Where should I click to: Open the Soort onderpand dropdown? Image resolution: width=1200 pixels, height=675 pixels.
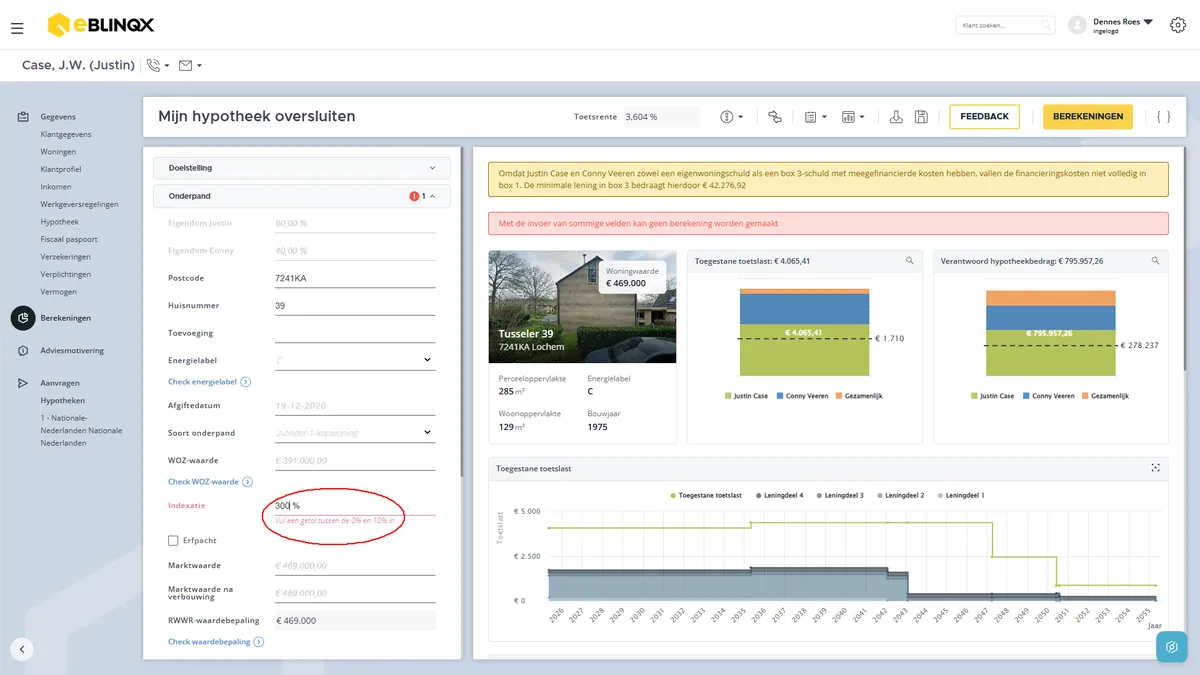pos(355,433)
